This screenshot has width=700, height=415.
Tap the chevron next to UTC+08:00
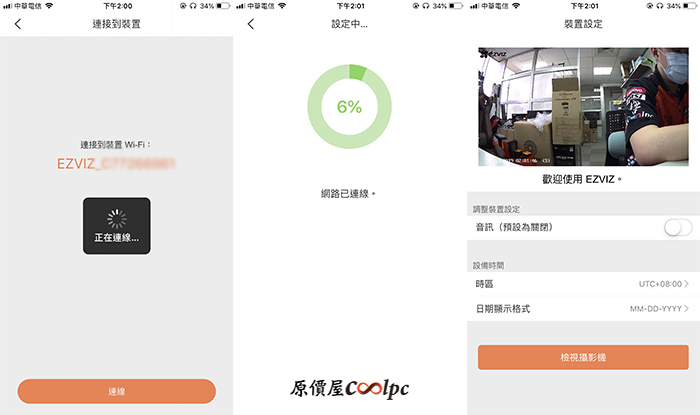coord(687,284)
